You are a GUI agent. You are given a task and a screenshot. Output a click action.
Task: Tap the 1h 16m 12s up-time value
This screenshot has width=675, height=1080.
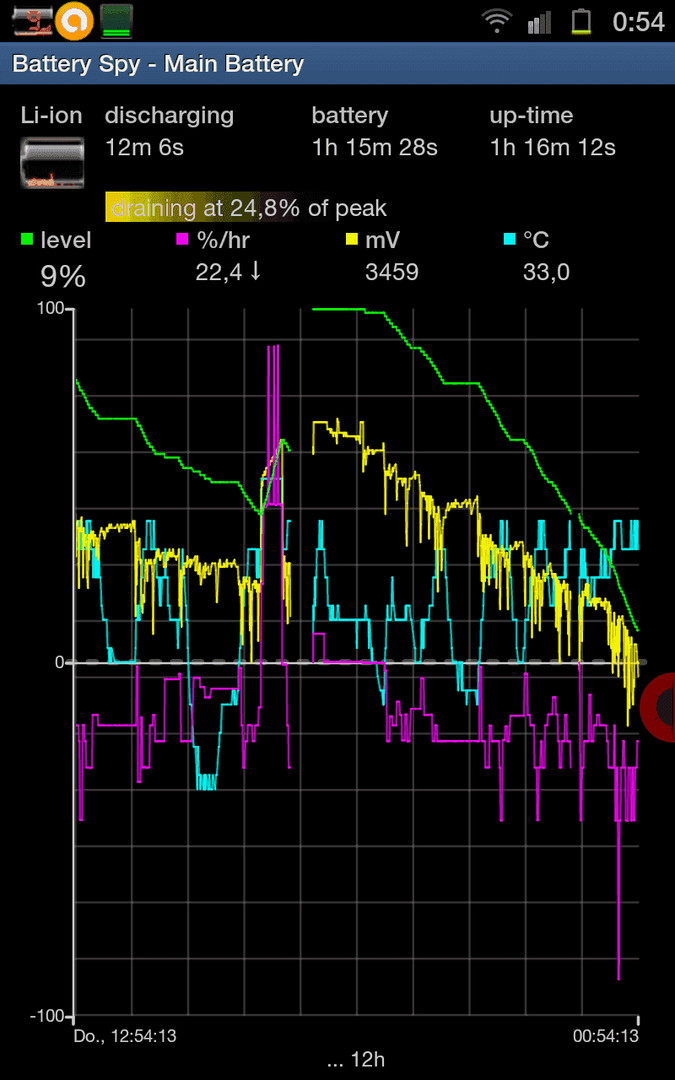pyautogui.click(x=552, y=147)
